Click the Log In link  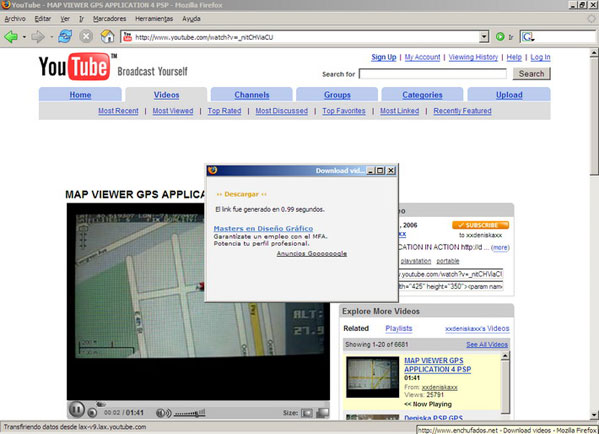(540, 57)
